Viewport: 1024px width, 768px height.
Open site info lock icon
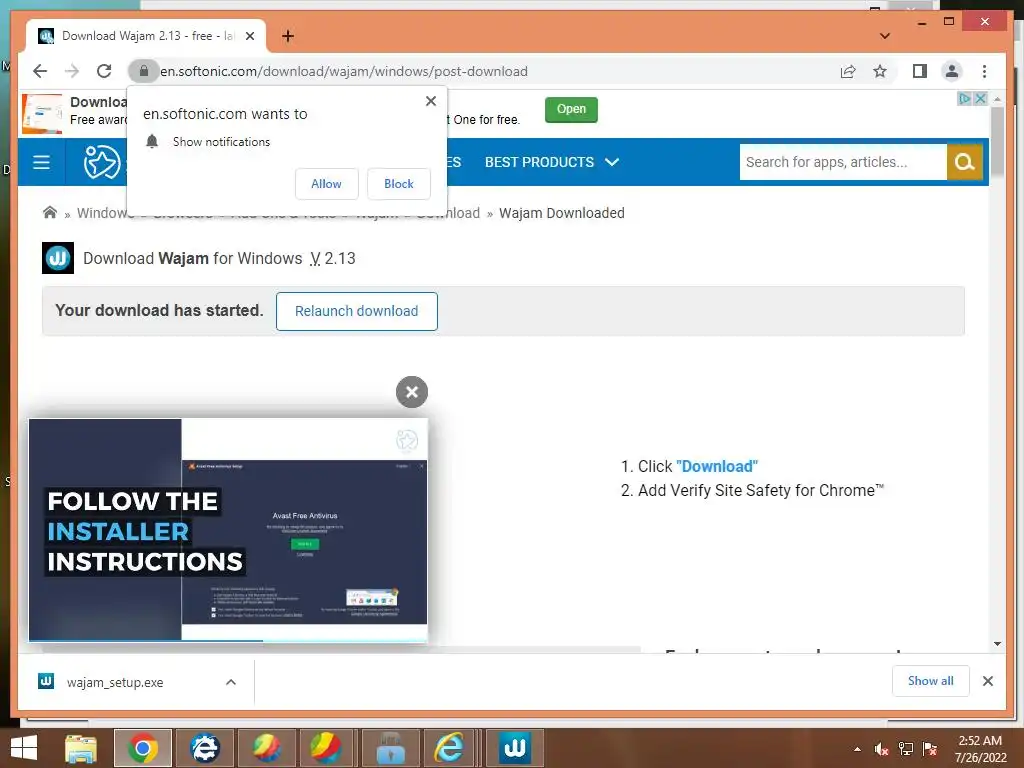click(x=144, y=71)
